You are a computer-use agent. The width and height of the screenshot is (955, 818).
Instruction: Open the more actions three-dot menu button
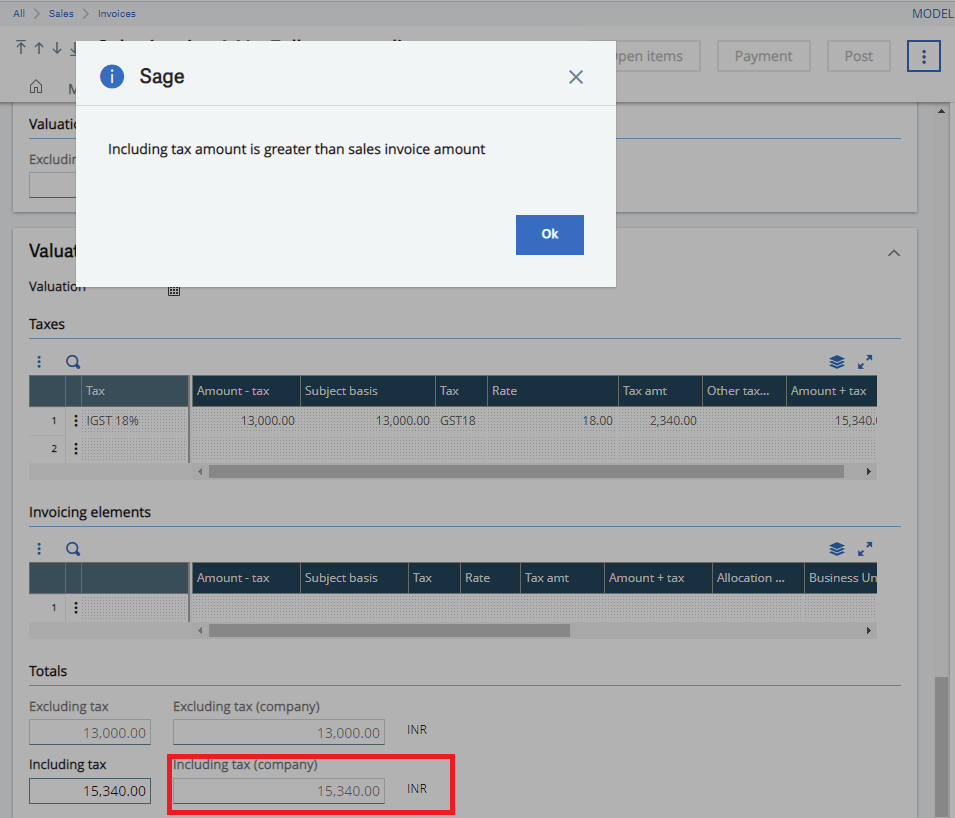[x=923, y=56]
